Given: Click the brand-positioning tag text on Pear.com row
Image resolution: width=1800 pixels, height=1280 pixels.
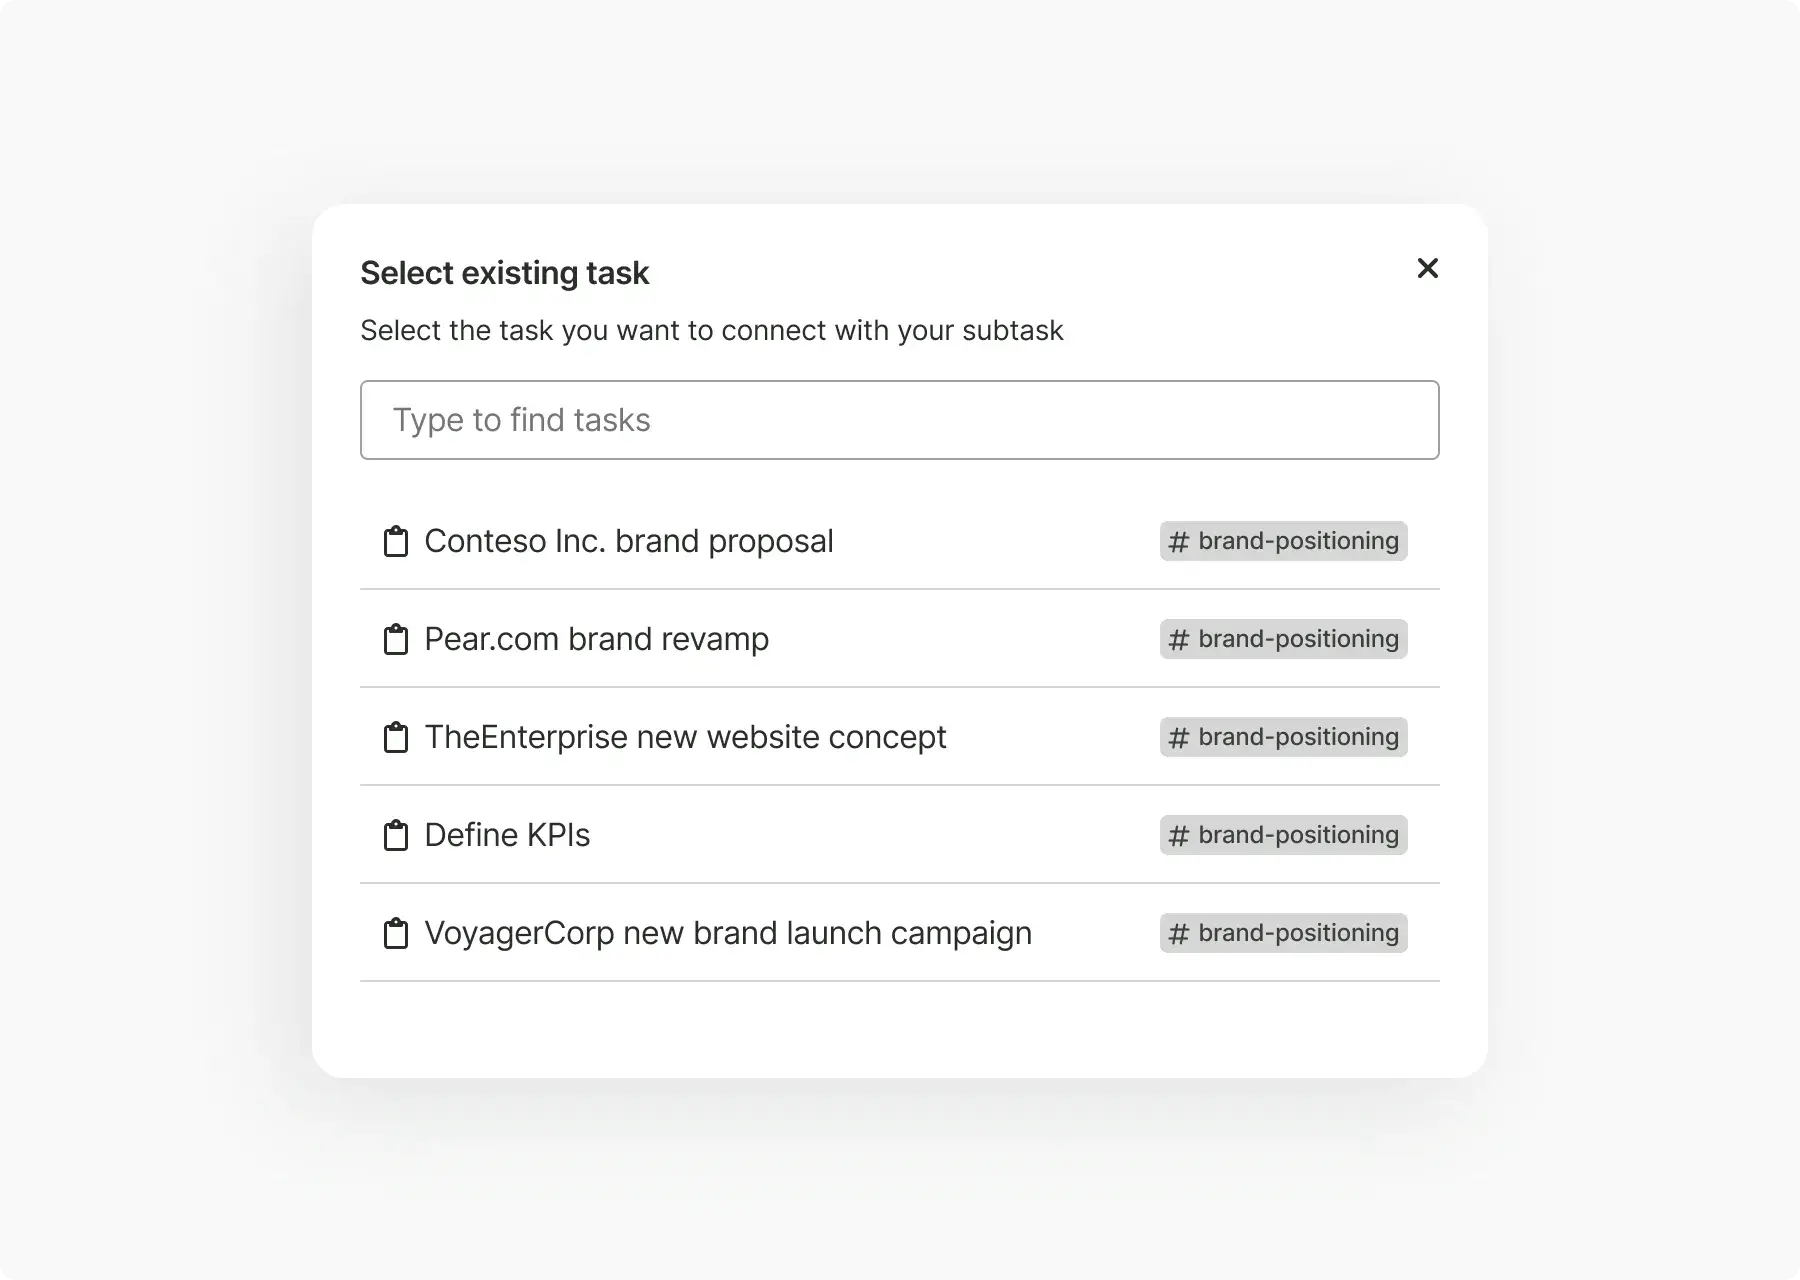Looking at the screenshot, I should tap(1298, 639).
